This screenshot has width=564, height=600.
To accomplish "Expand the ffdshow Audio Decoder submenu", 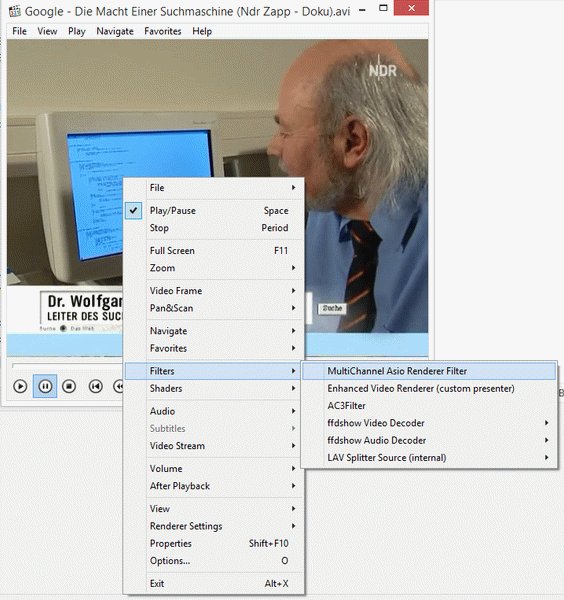I will [429, 441].
